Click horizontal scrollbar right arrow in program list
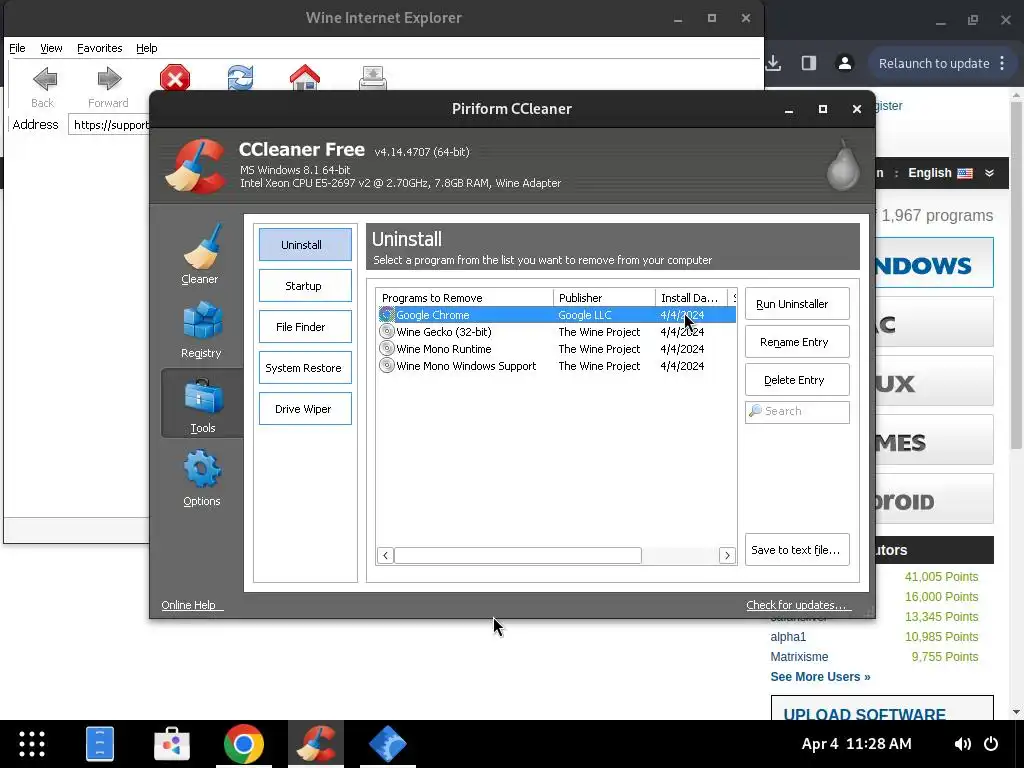The image size is (1024, 768). (728, 556)
